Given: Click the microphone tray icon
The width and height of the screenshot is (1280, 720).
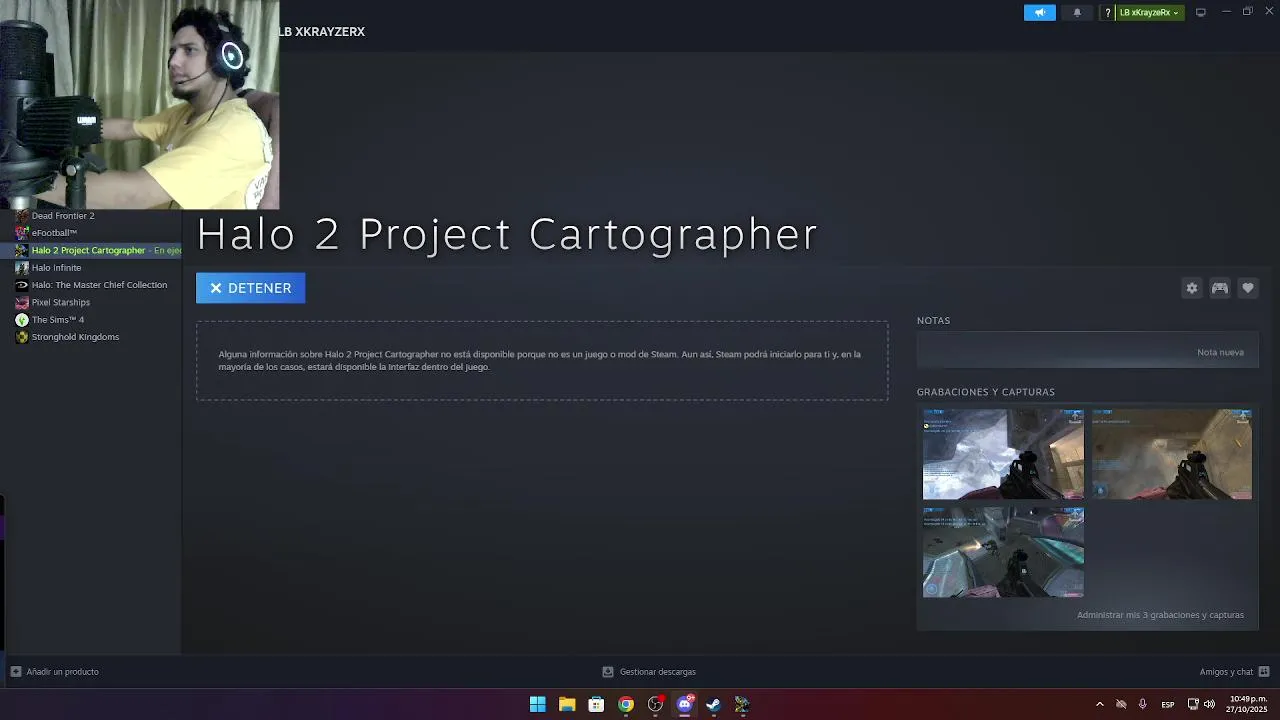Looking at the screenshot, I should (1142, 704).
